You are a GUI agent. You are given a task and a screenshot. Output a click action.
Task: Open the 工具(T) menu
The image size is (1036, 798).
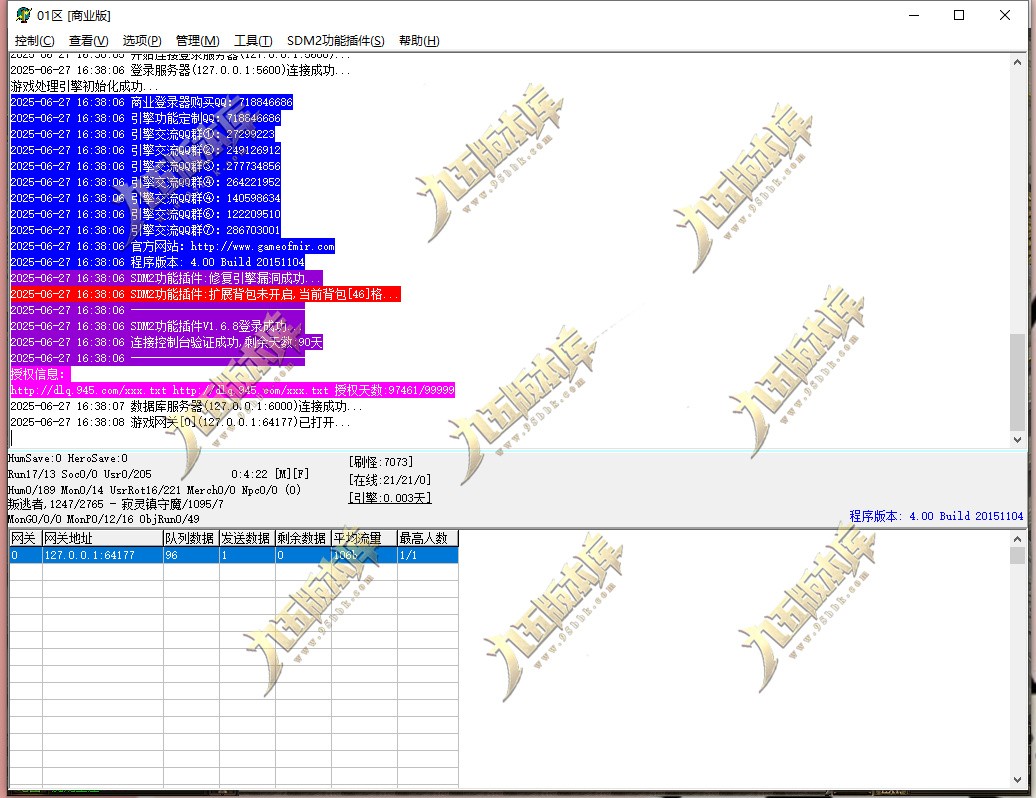click(253, 41)
